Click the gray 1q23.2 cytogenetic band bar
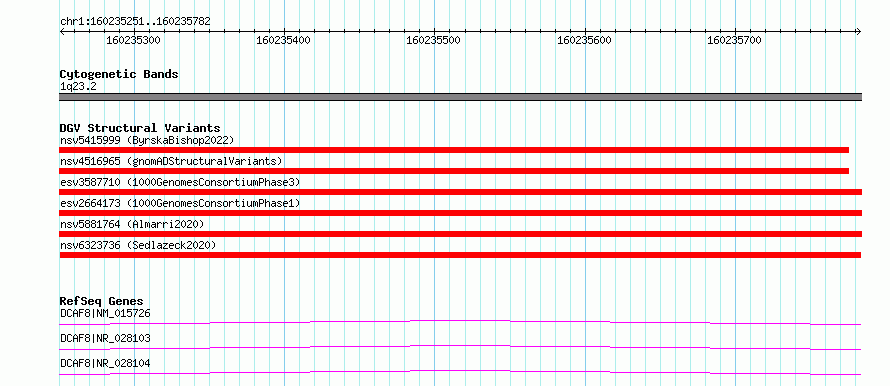890x386 pixels. pyautogui.click(x=460, y=97)
